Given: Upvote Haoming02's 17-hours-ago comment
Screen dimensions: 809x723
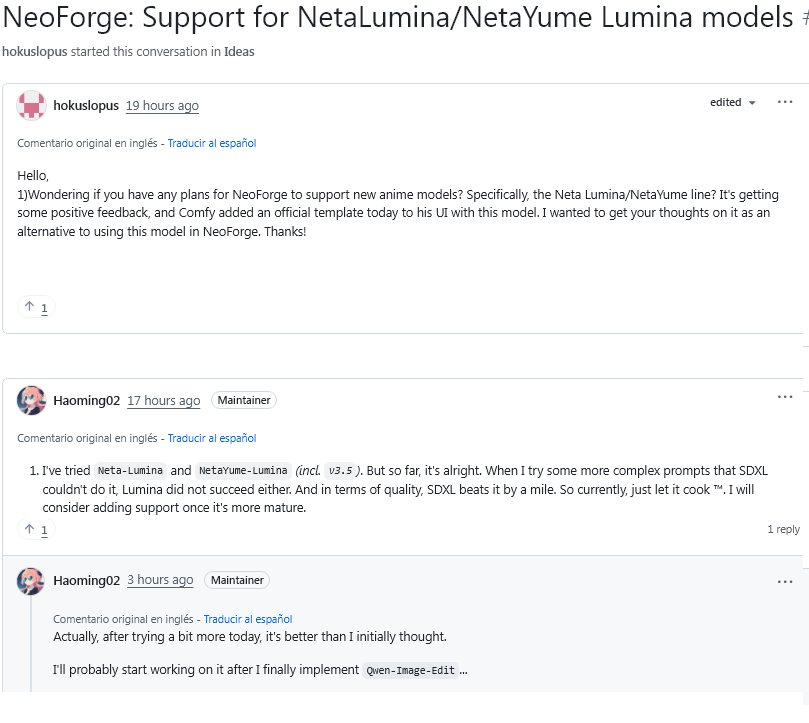Looking at the screenshot, I should point(36,529).
